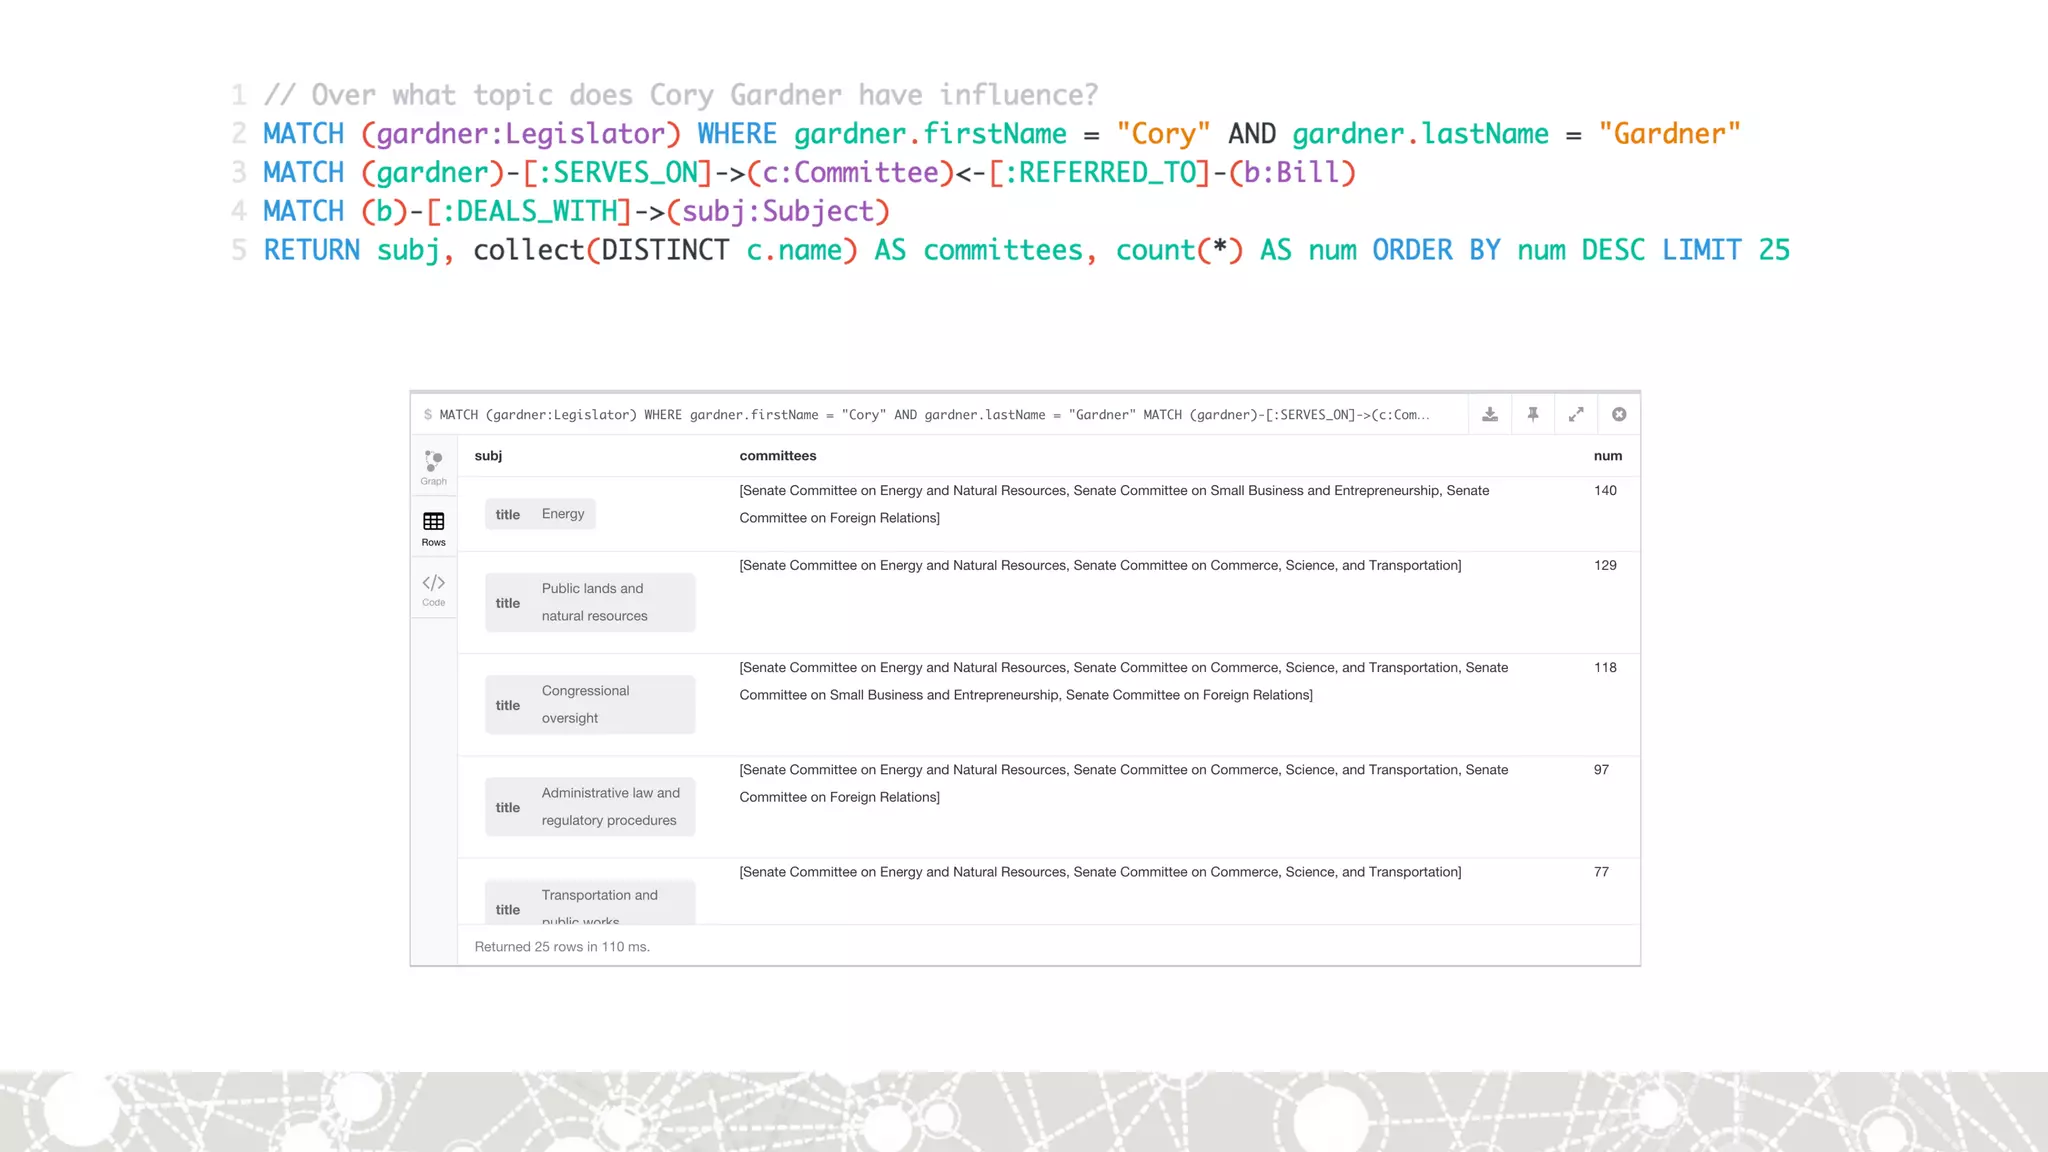This screenshot has height=1152, width=2048.
Task: Pin the query result frame
Action: [1532, 414]
